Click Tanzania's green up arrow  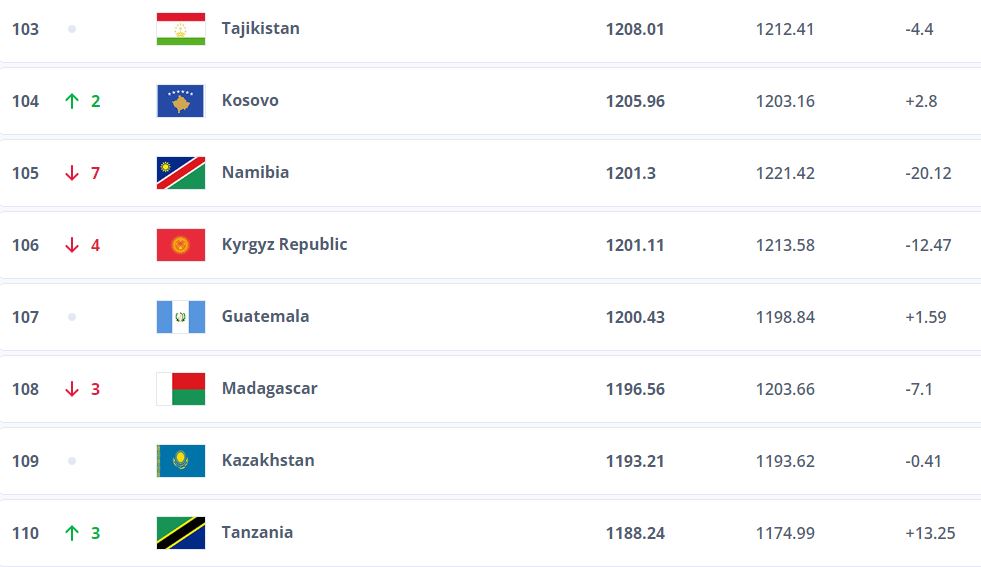point(71,533)
